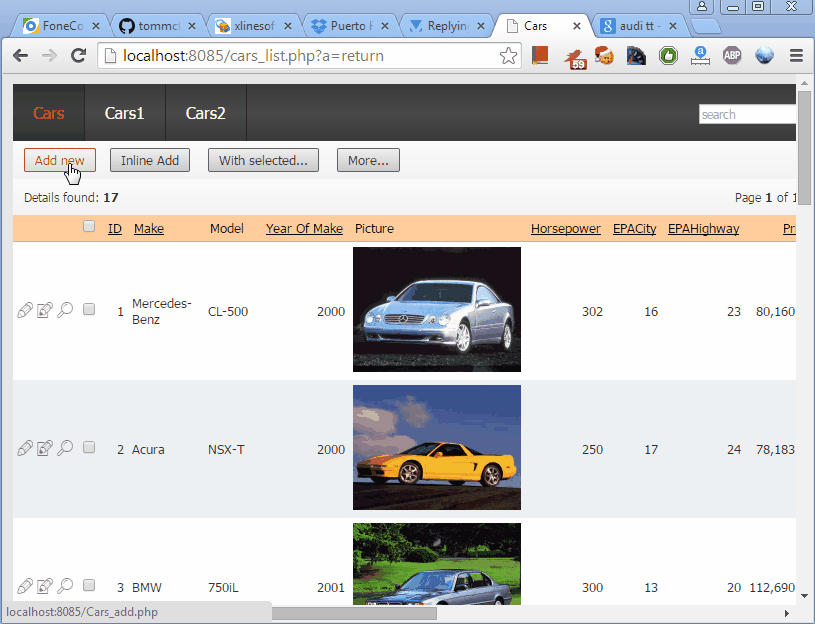815x624 pixels.
Task: Edit the Mercedes-Benz record with the pencil icon
Action: coord(25,310)
